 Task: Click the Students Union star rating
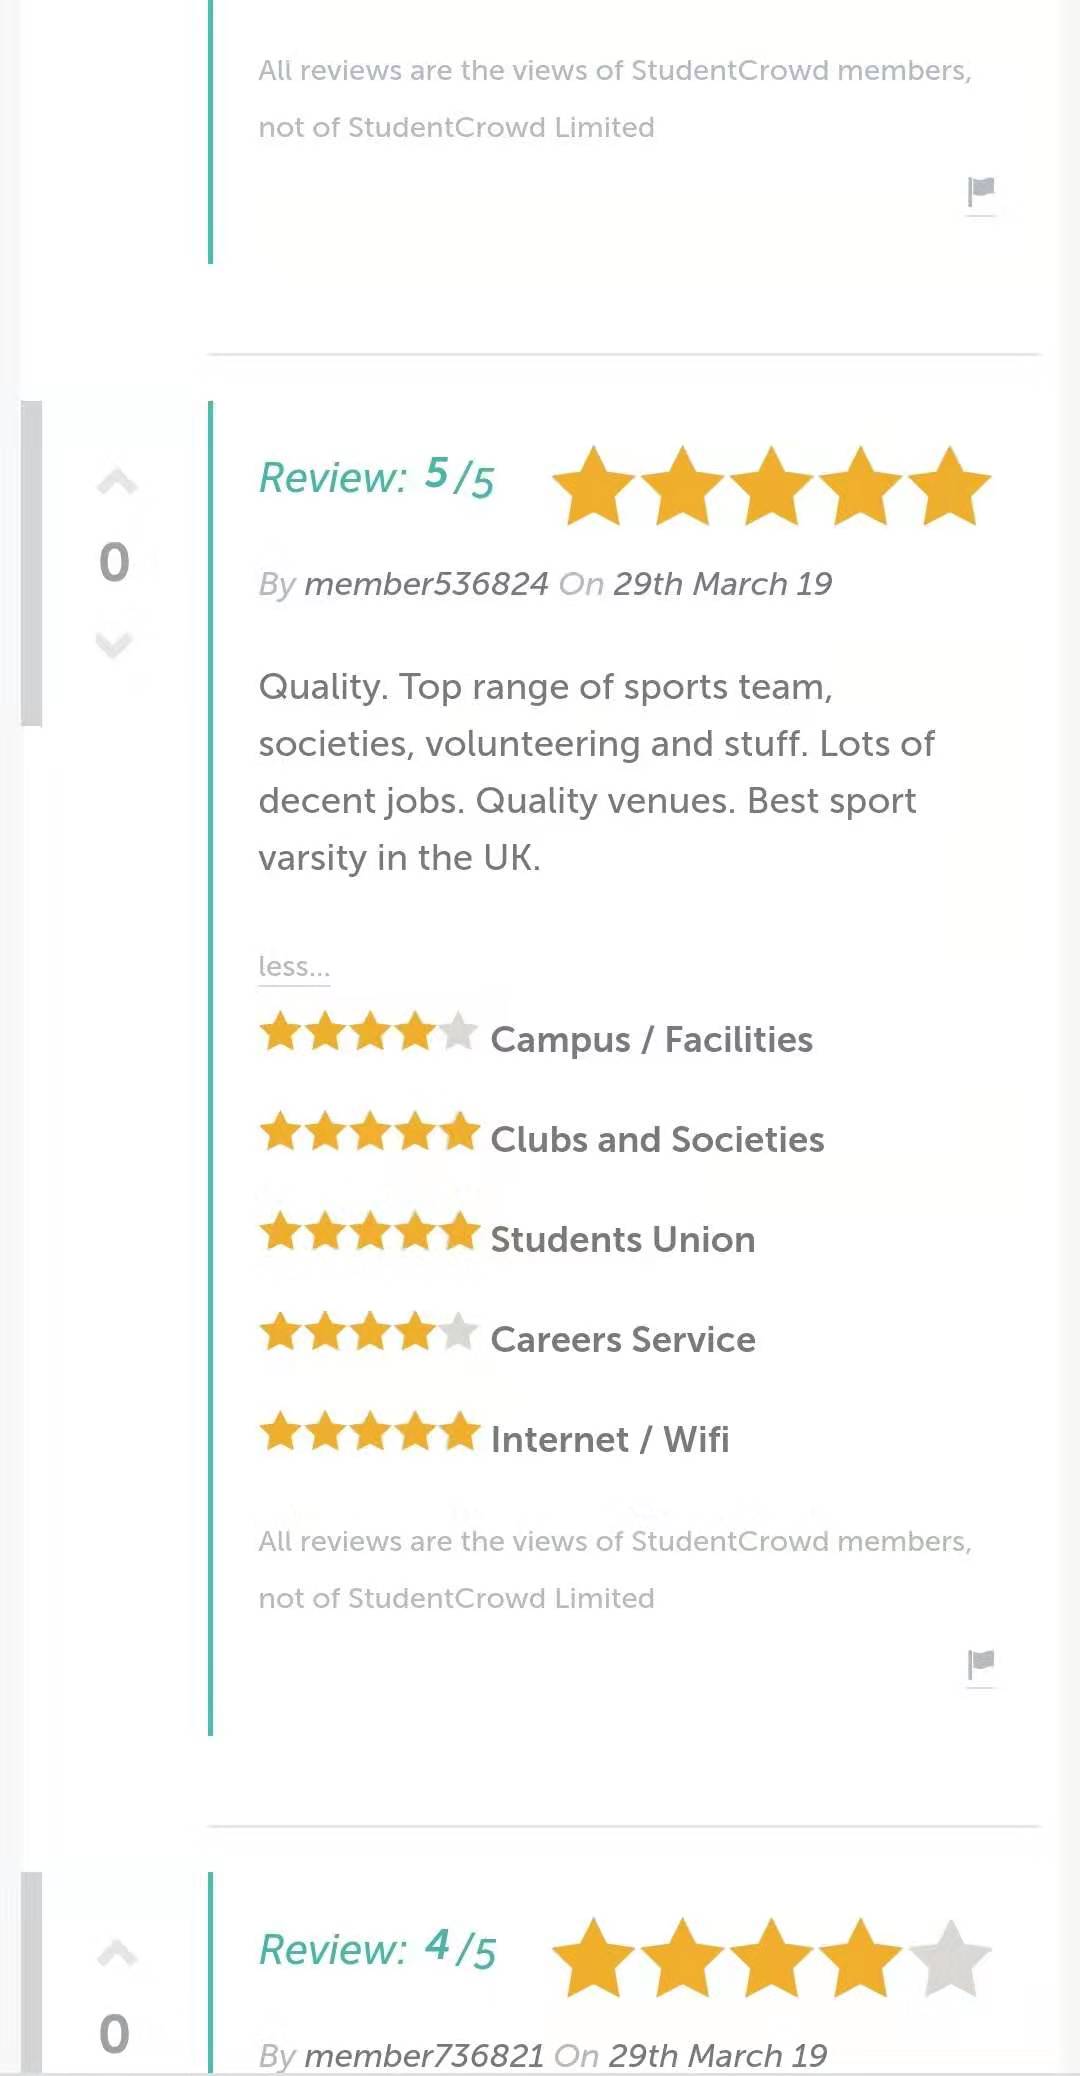368,1232
